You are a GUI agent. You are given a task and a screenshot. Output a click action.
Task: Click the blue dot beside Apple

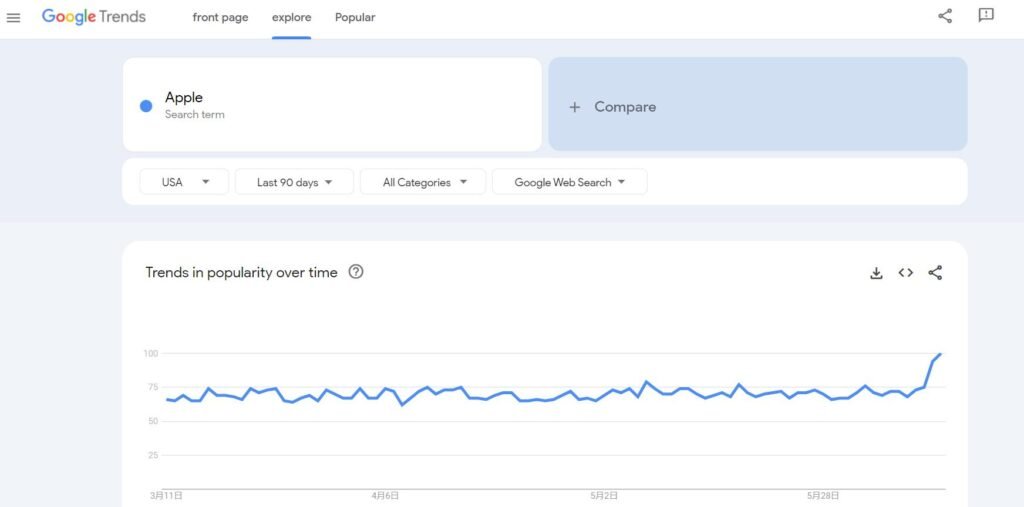146,105
